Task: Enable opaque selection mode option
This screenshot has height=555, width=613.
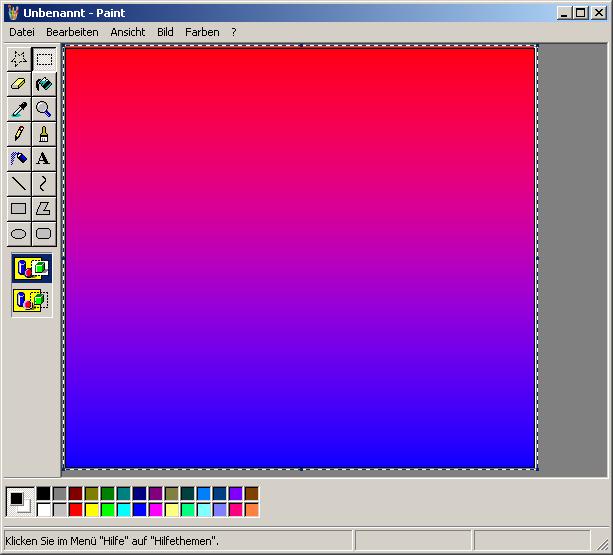Action: pyautogui.click(x=31, y=268)
